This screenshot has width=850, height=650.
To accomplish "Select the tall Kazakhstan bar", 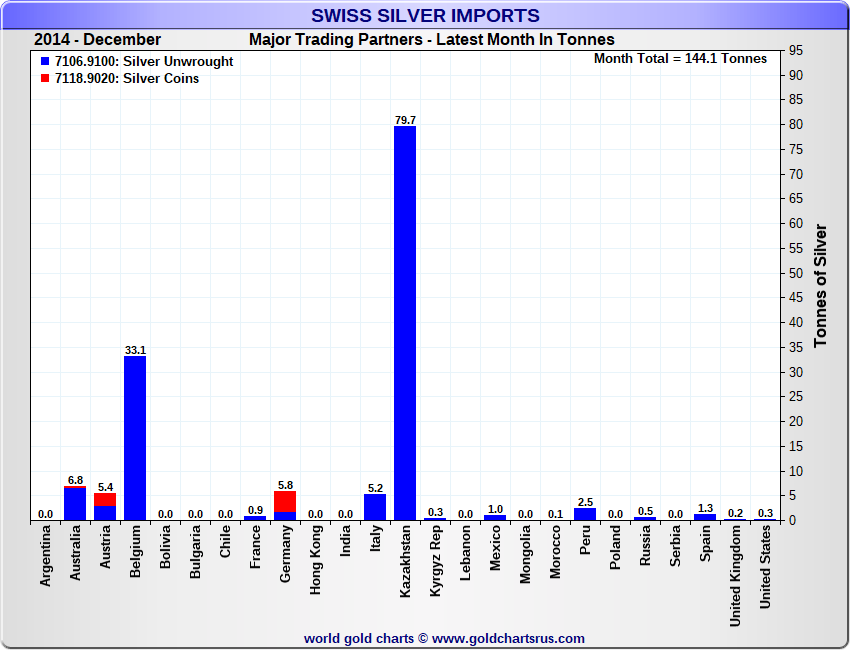I will [x=405, y=320].
